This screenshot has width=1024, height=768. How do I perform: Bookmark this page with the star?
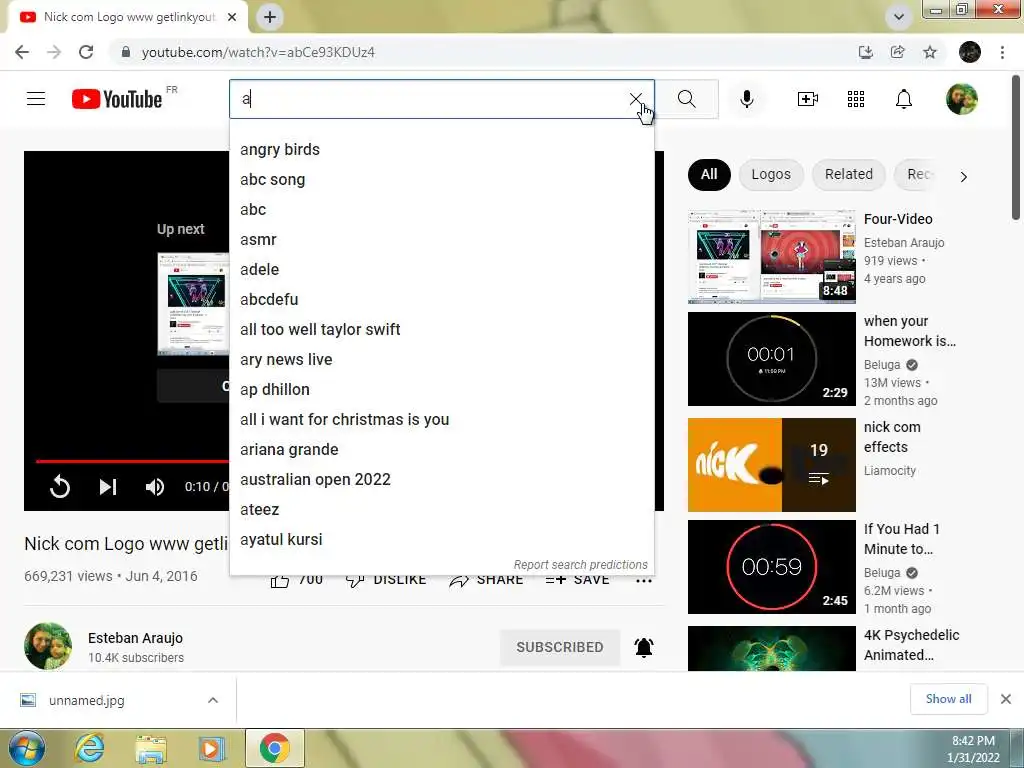[x=930, y=52]
